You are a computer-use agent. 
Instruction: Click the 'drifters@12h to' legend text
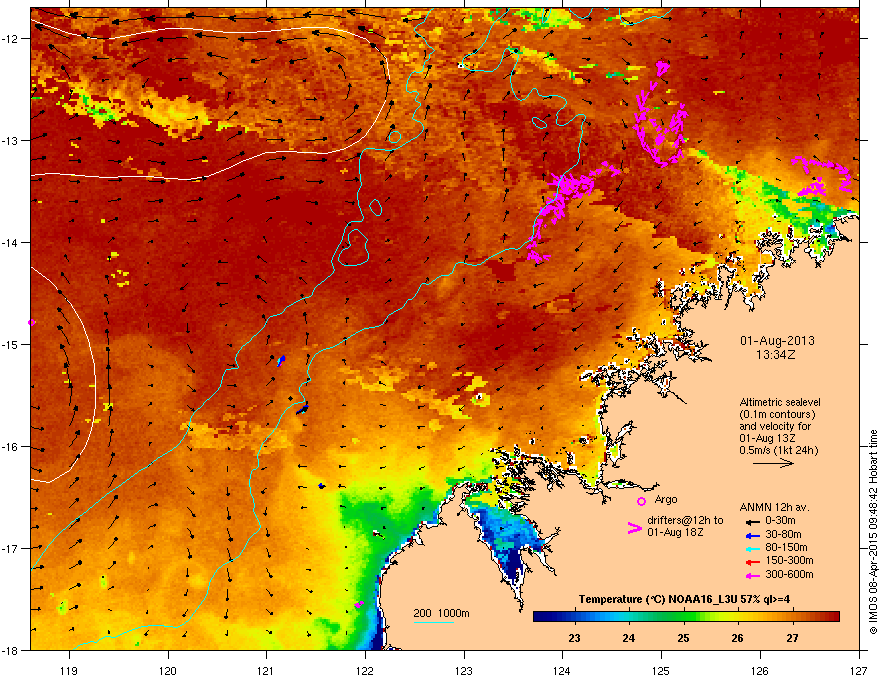(x=685, y=521)
